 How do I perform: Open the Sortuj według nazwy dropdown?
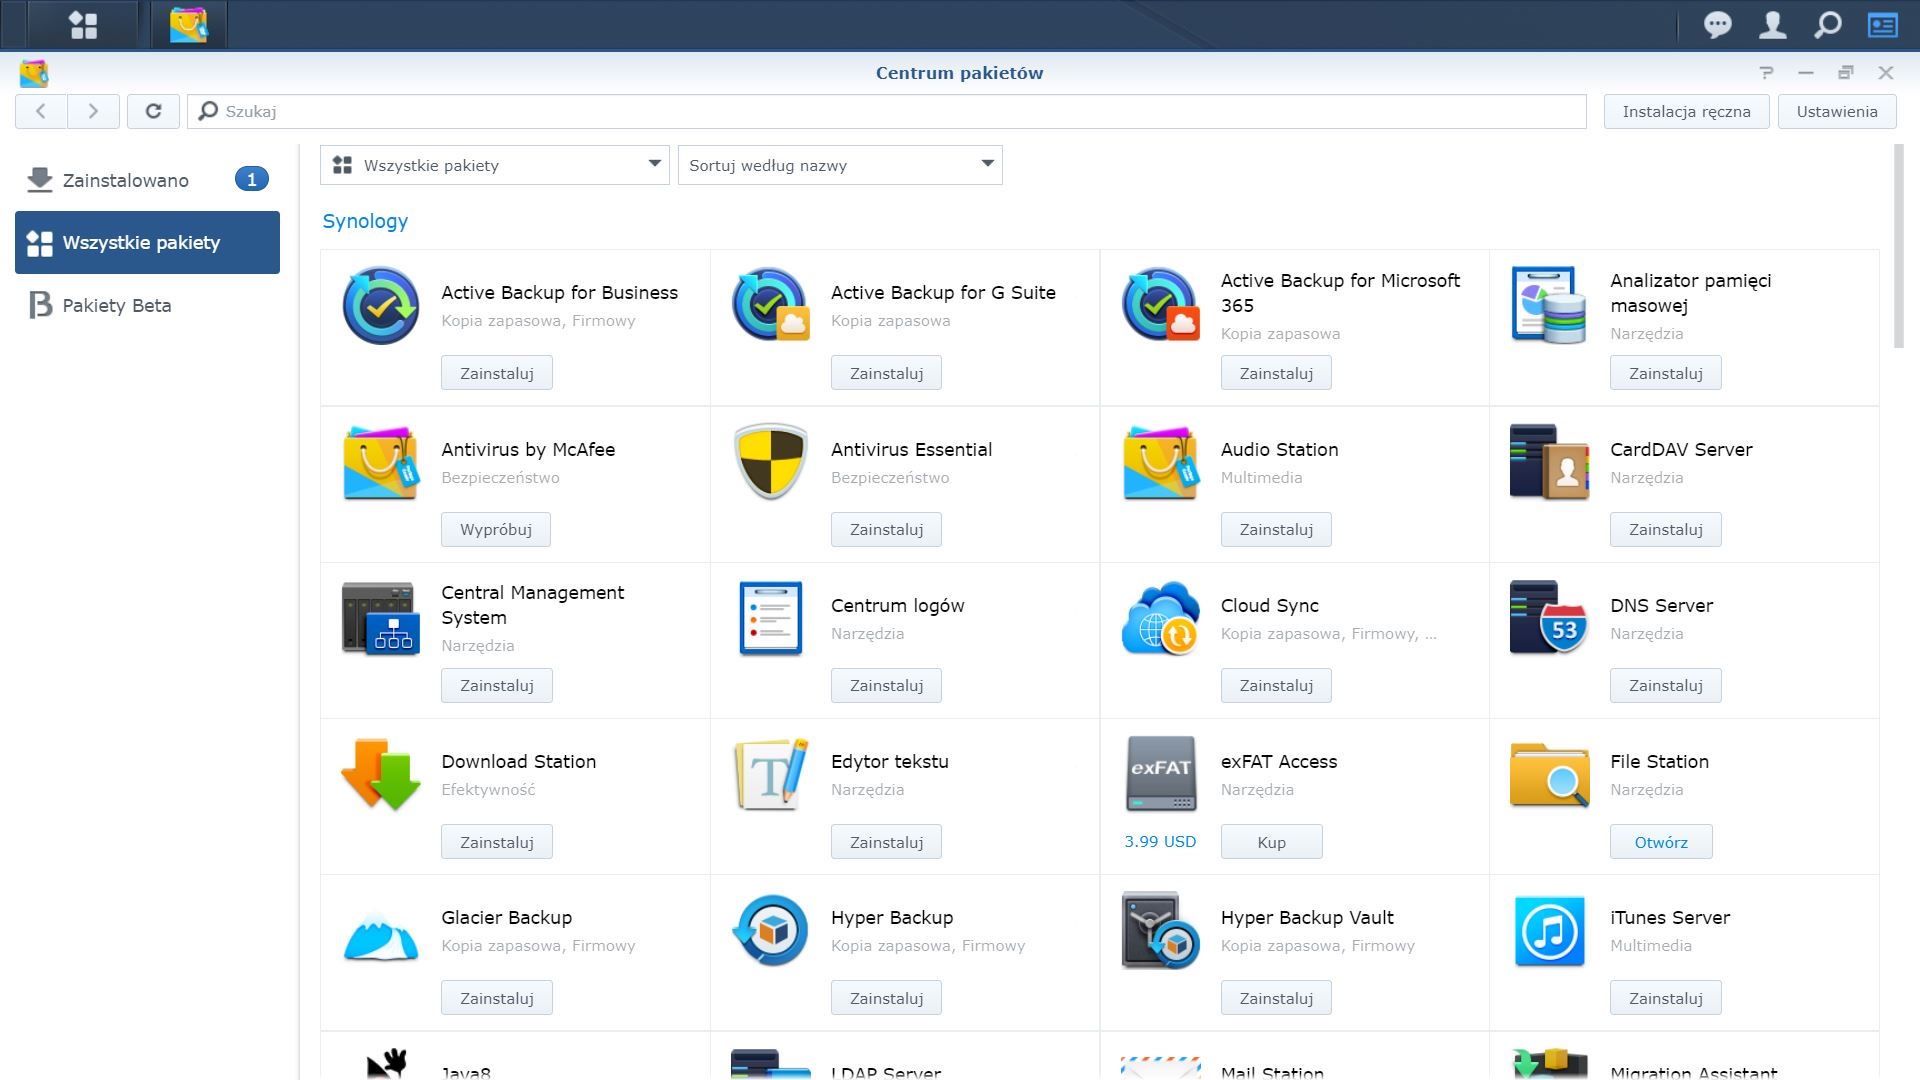[x=840, y=165]
